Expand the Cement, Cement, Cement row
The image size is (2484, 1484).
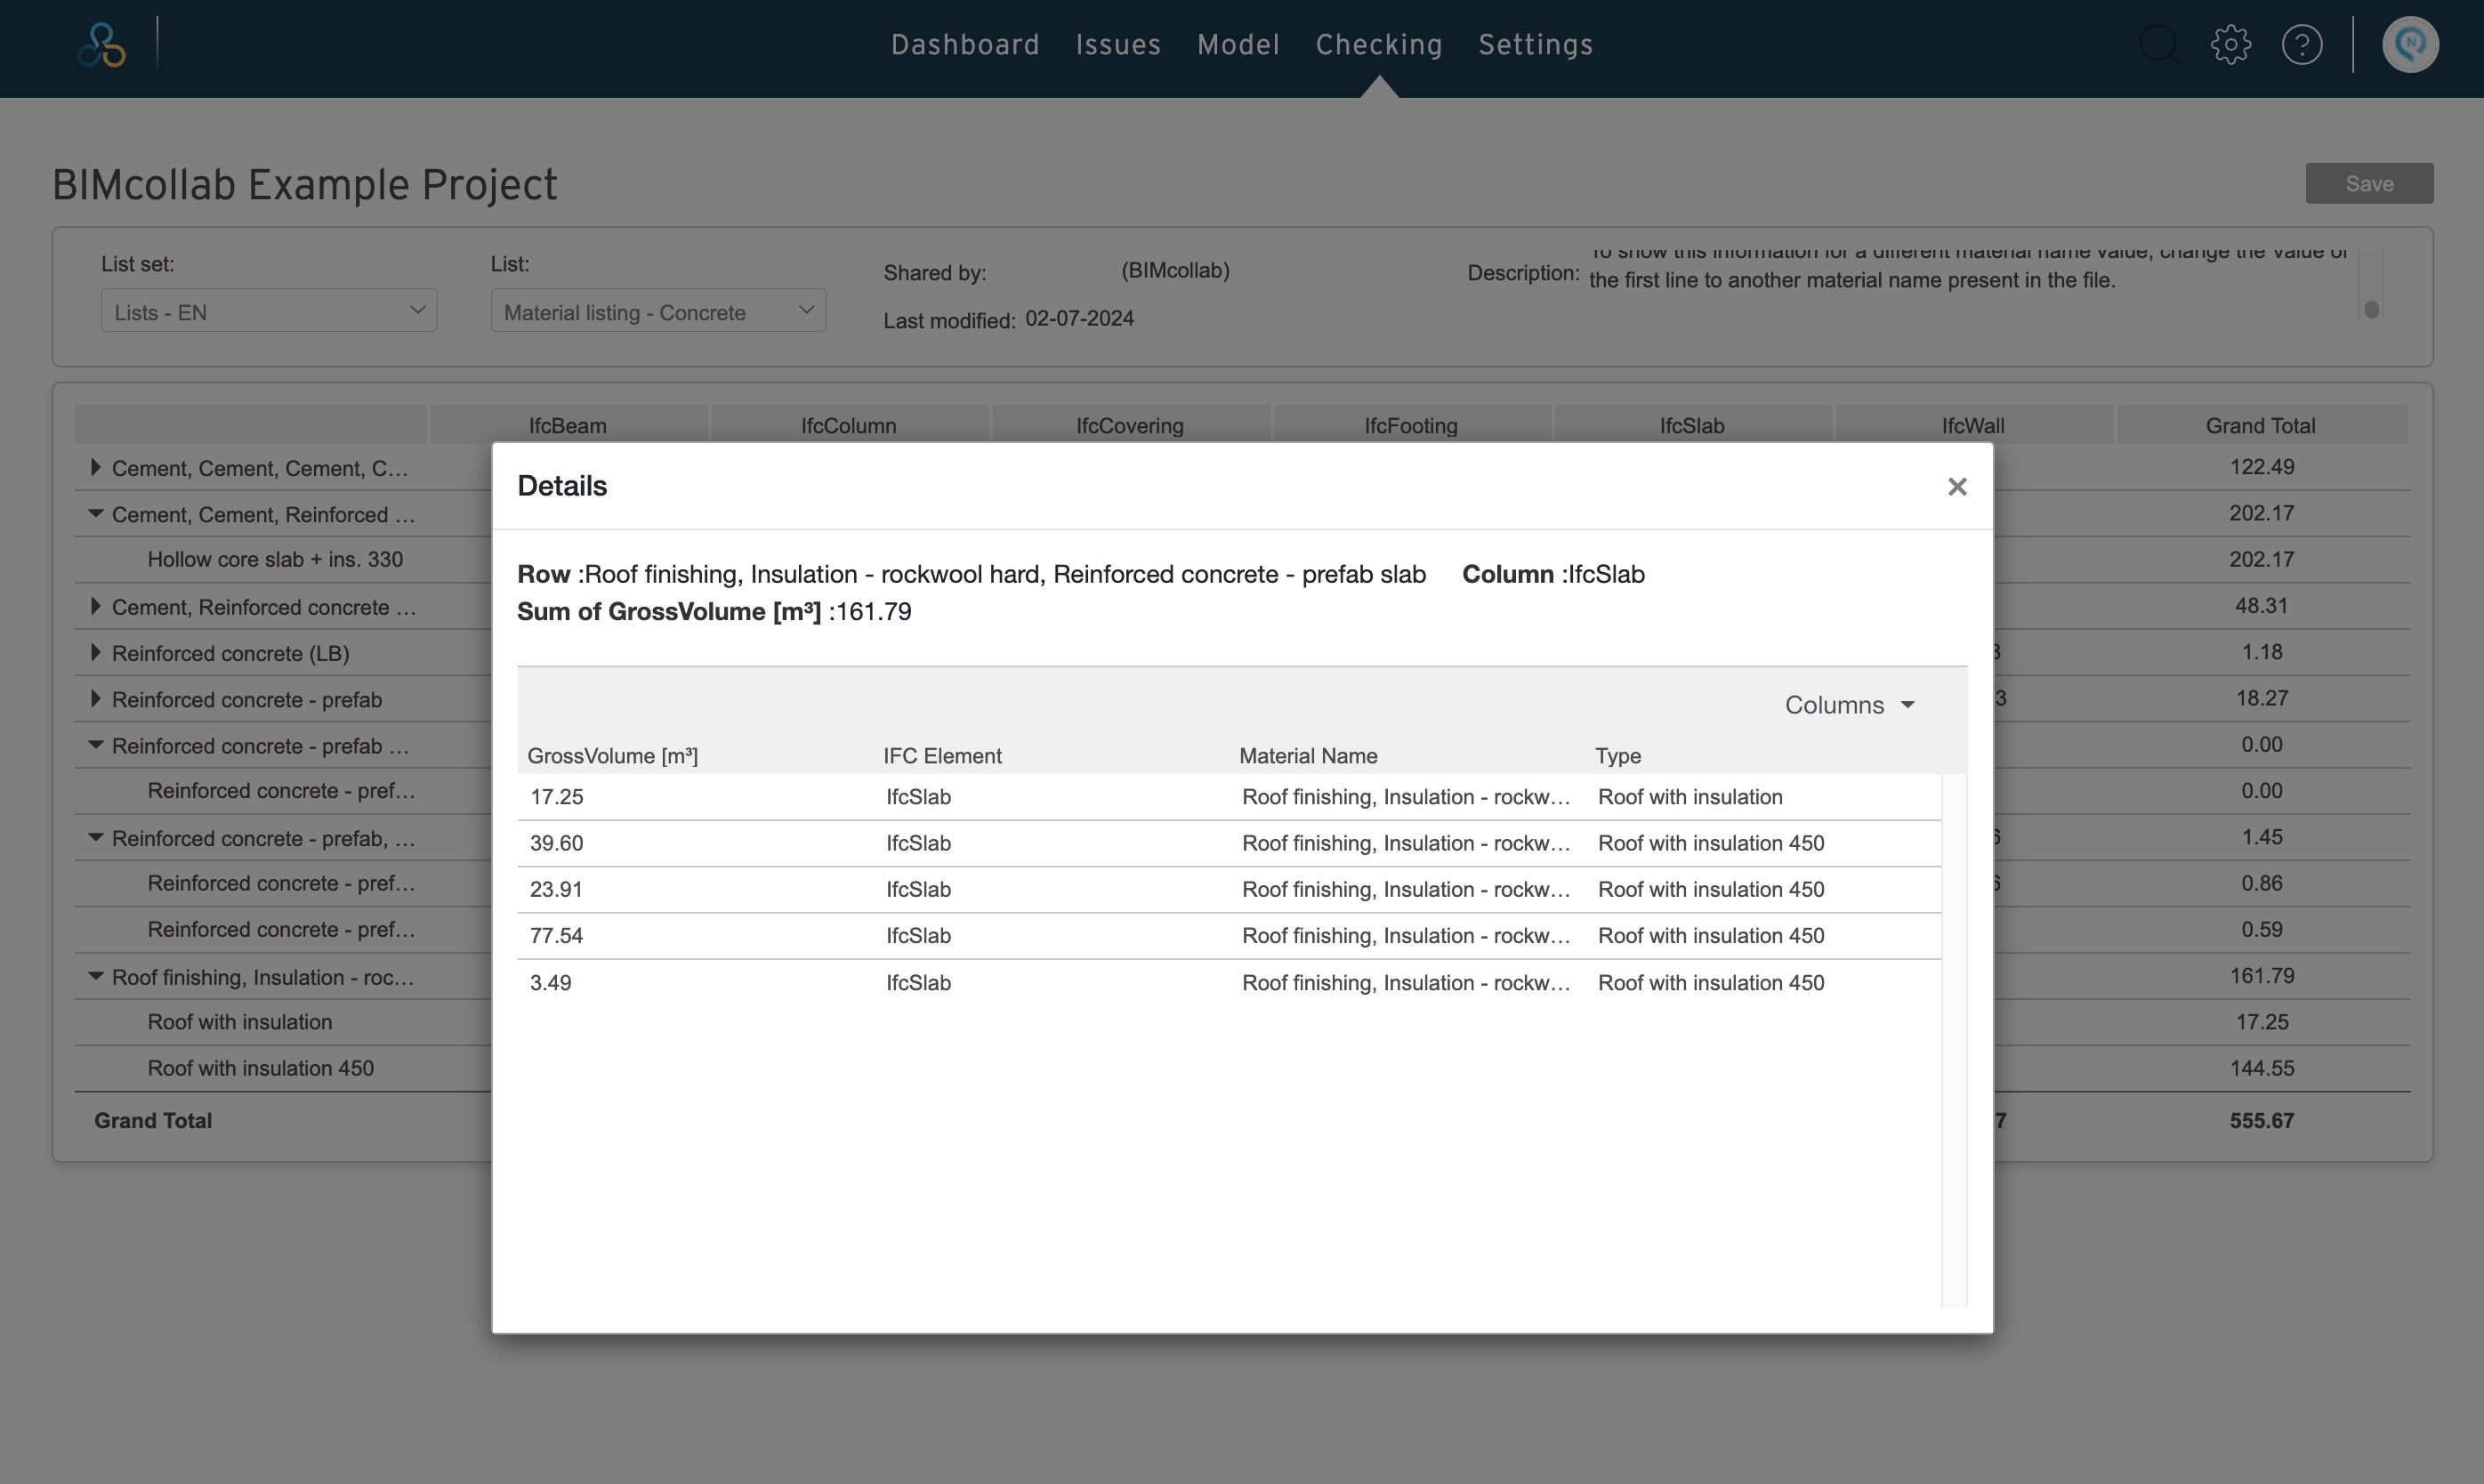pos(95,468)
